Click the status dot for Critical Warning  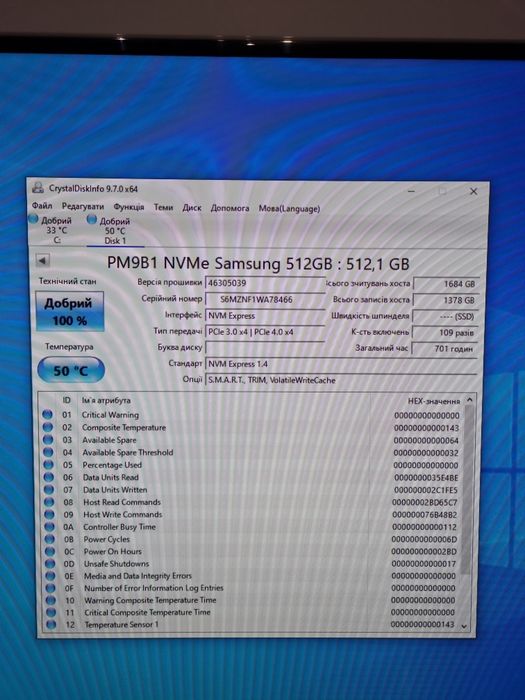[47, 414]
